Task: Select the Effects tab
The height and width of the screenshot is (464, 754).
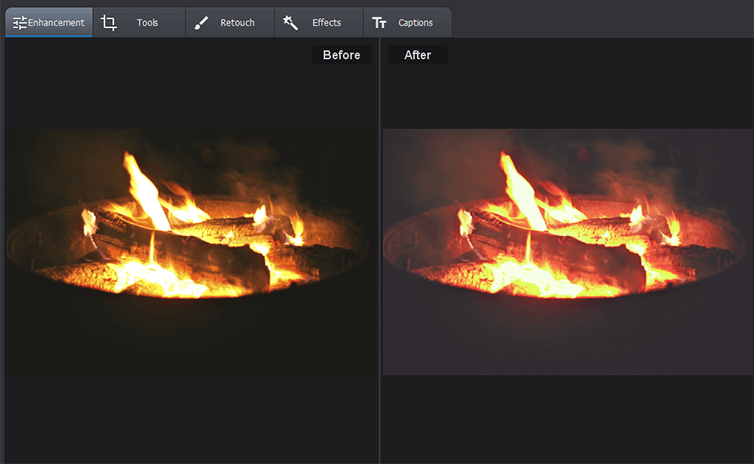Action: coord(319,22)
